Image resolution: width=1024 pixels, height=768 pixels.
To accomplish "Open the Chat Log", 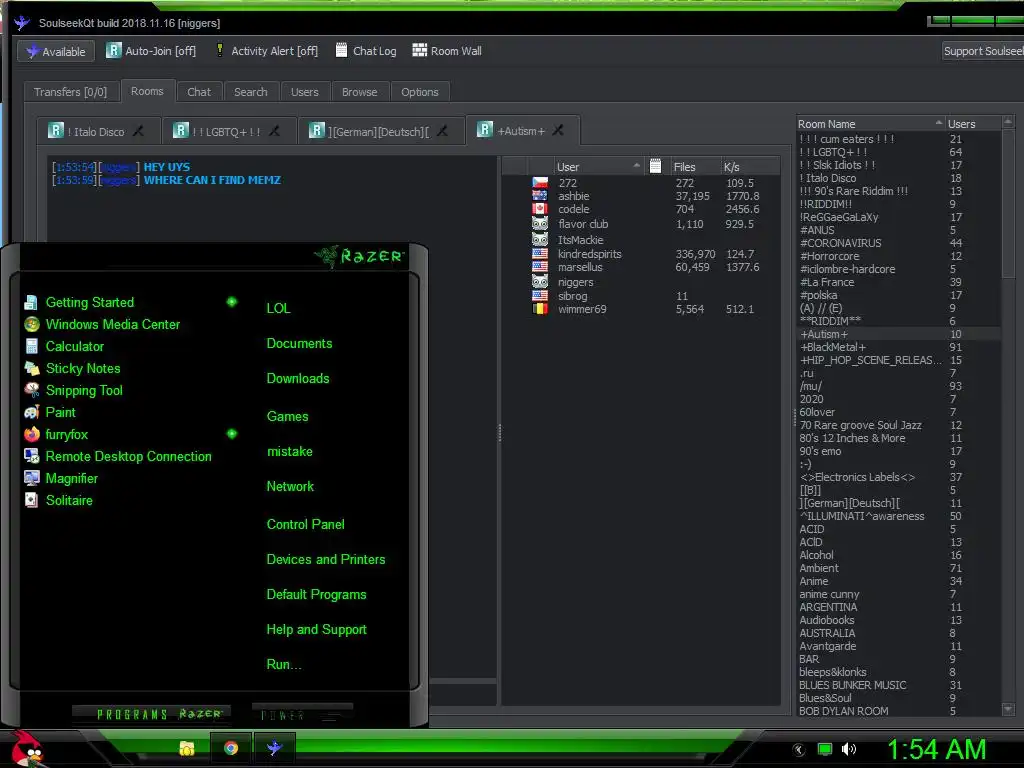I will click(x=366, y=51).
